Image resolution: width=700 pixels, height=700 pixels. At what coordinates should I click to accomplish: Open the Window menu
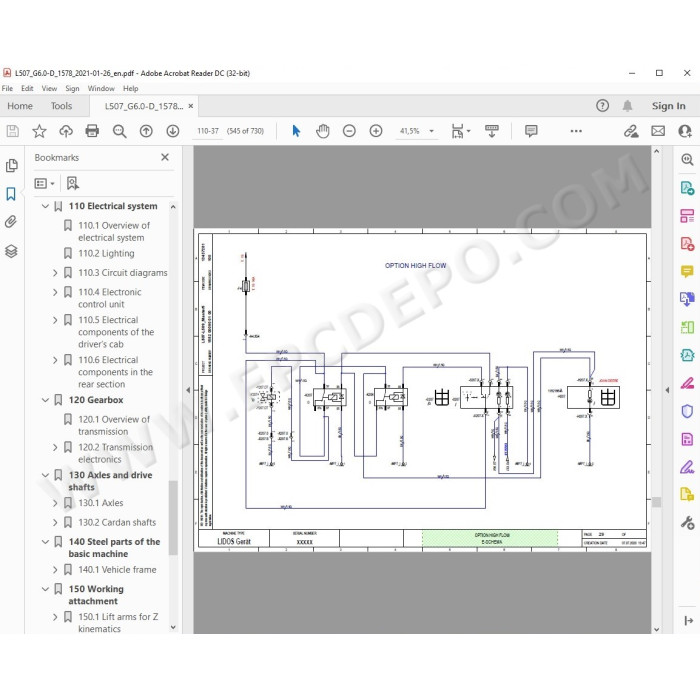(101, 88)
